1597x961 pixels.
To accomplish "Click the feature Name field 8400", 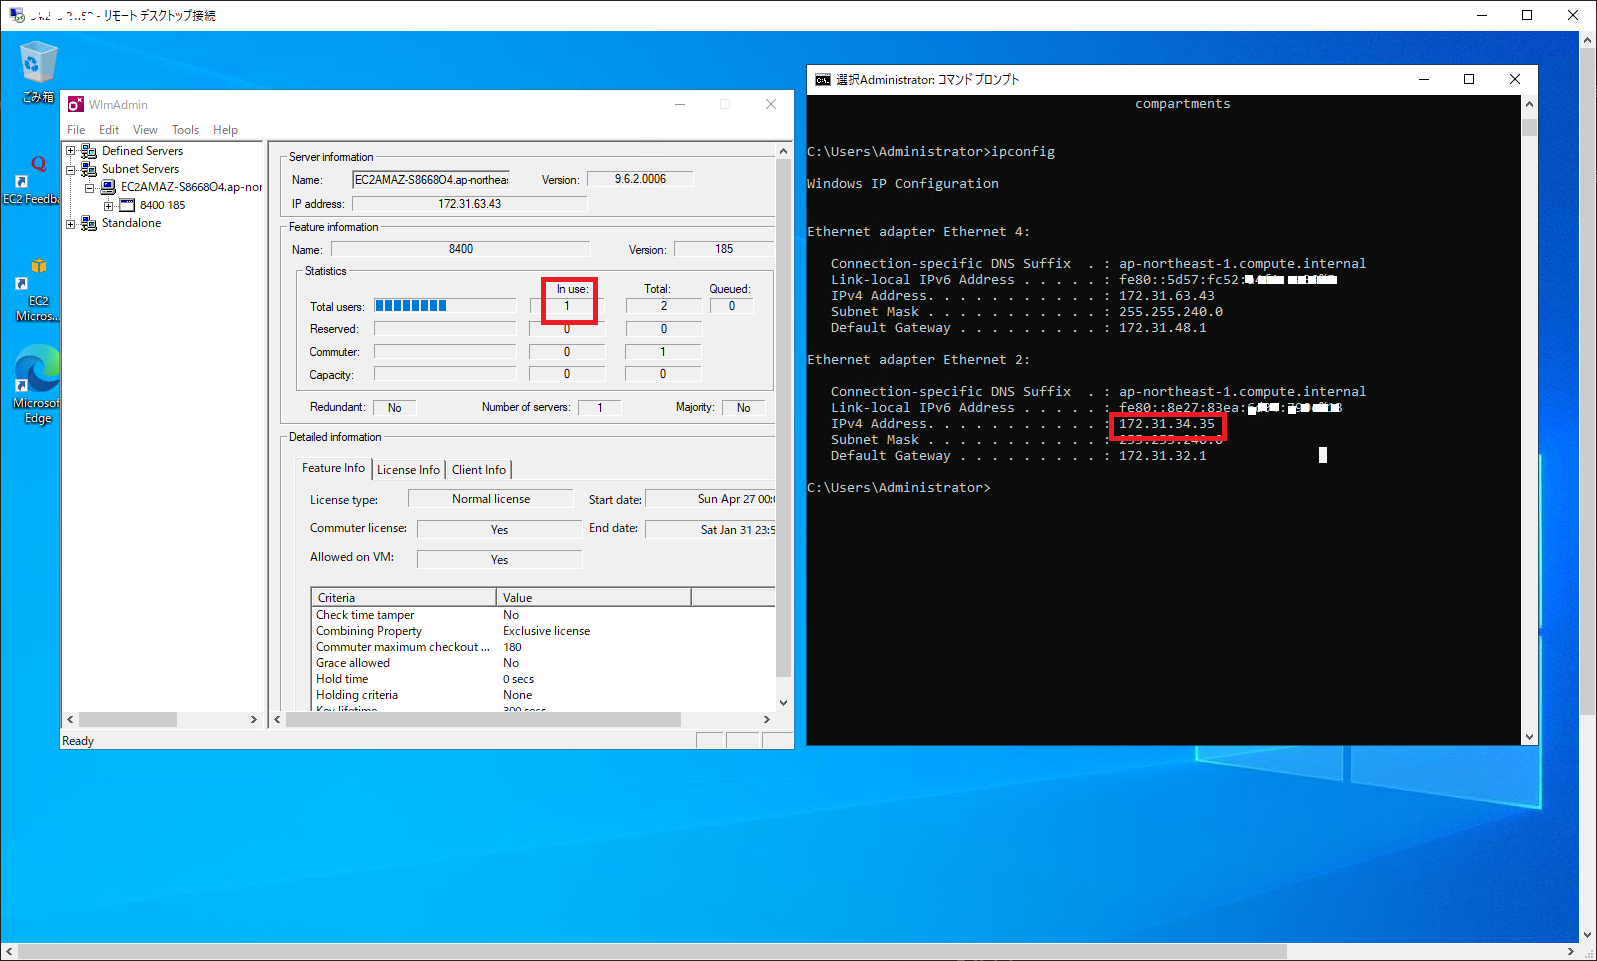I will 461,249.
